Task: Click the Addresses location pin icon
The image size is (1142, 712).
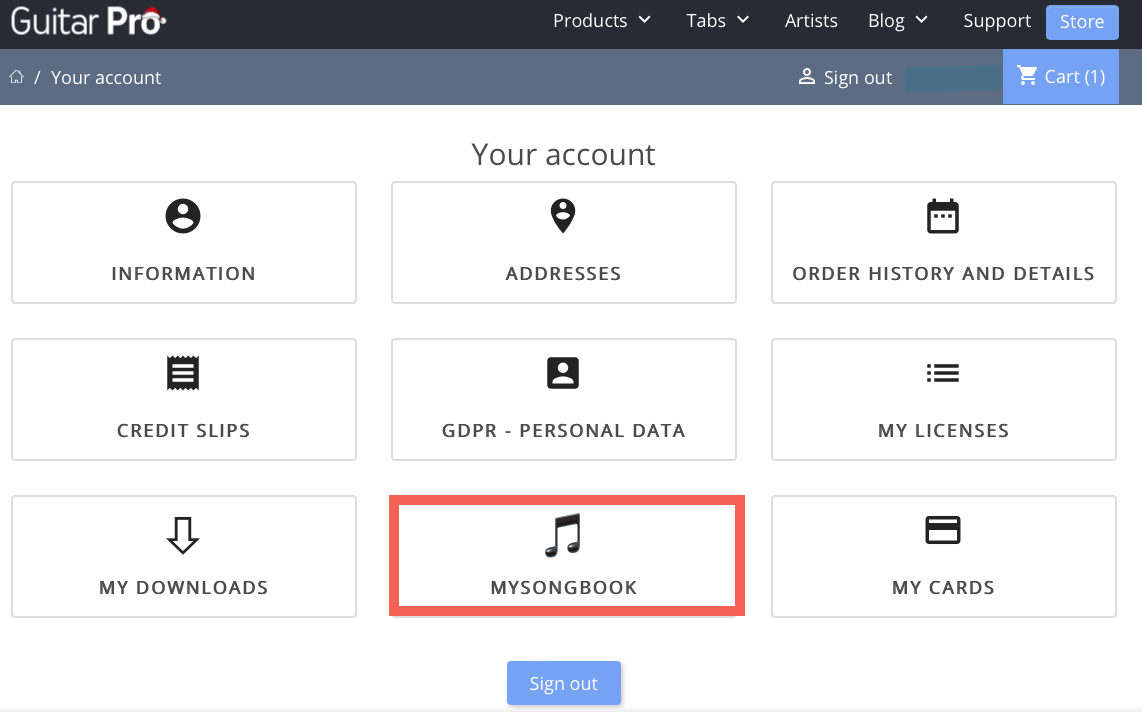Action: (x=563, y=216)
